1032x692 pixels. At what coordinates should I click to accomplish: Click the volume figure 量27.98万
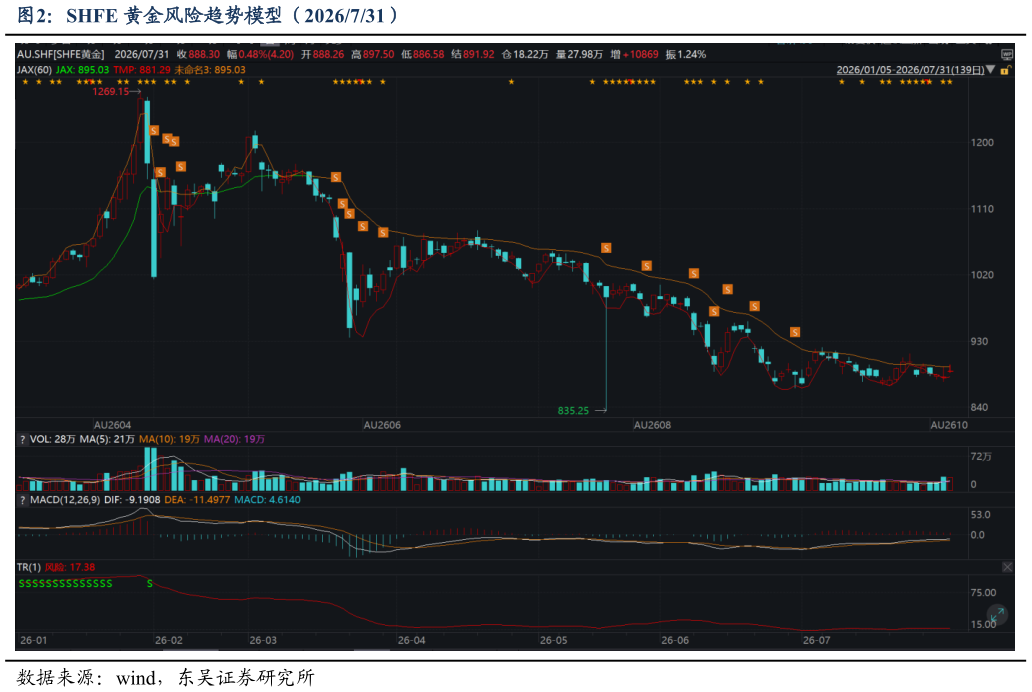579,55
